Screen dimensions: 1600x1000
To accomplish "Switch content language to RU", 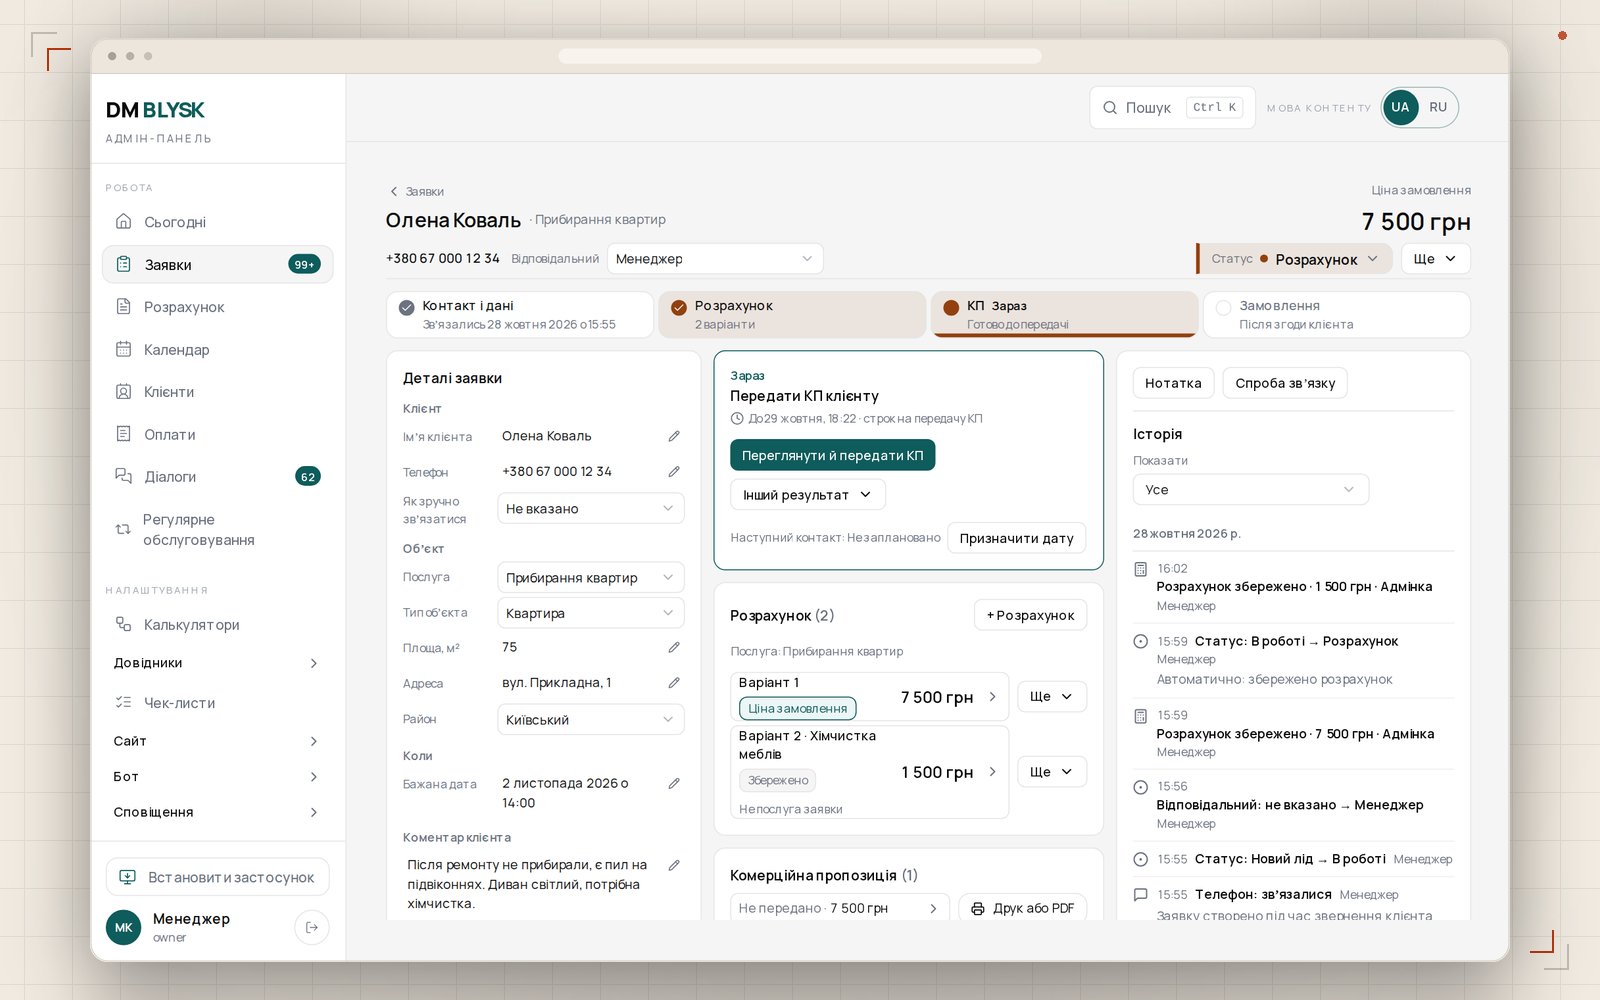I will (1438, 107).
